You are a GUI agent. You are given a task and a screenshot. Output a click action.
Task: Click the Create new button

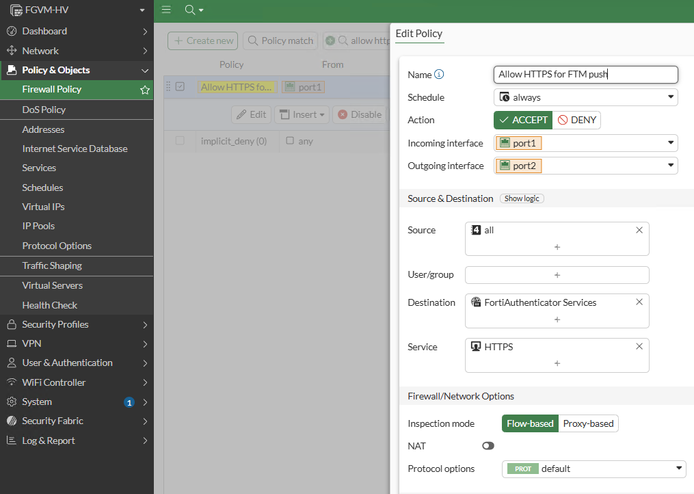tap(203, 41)
